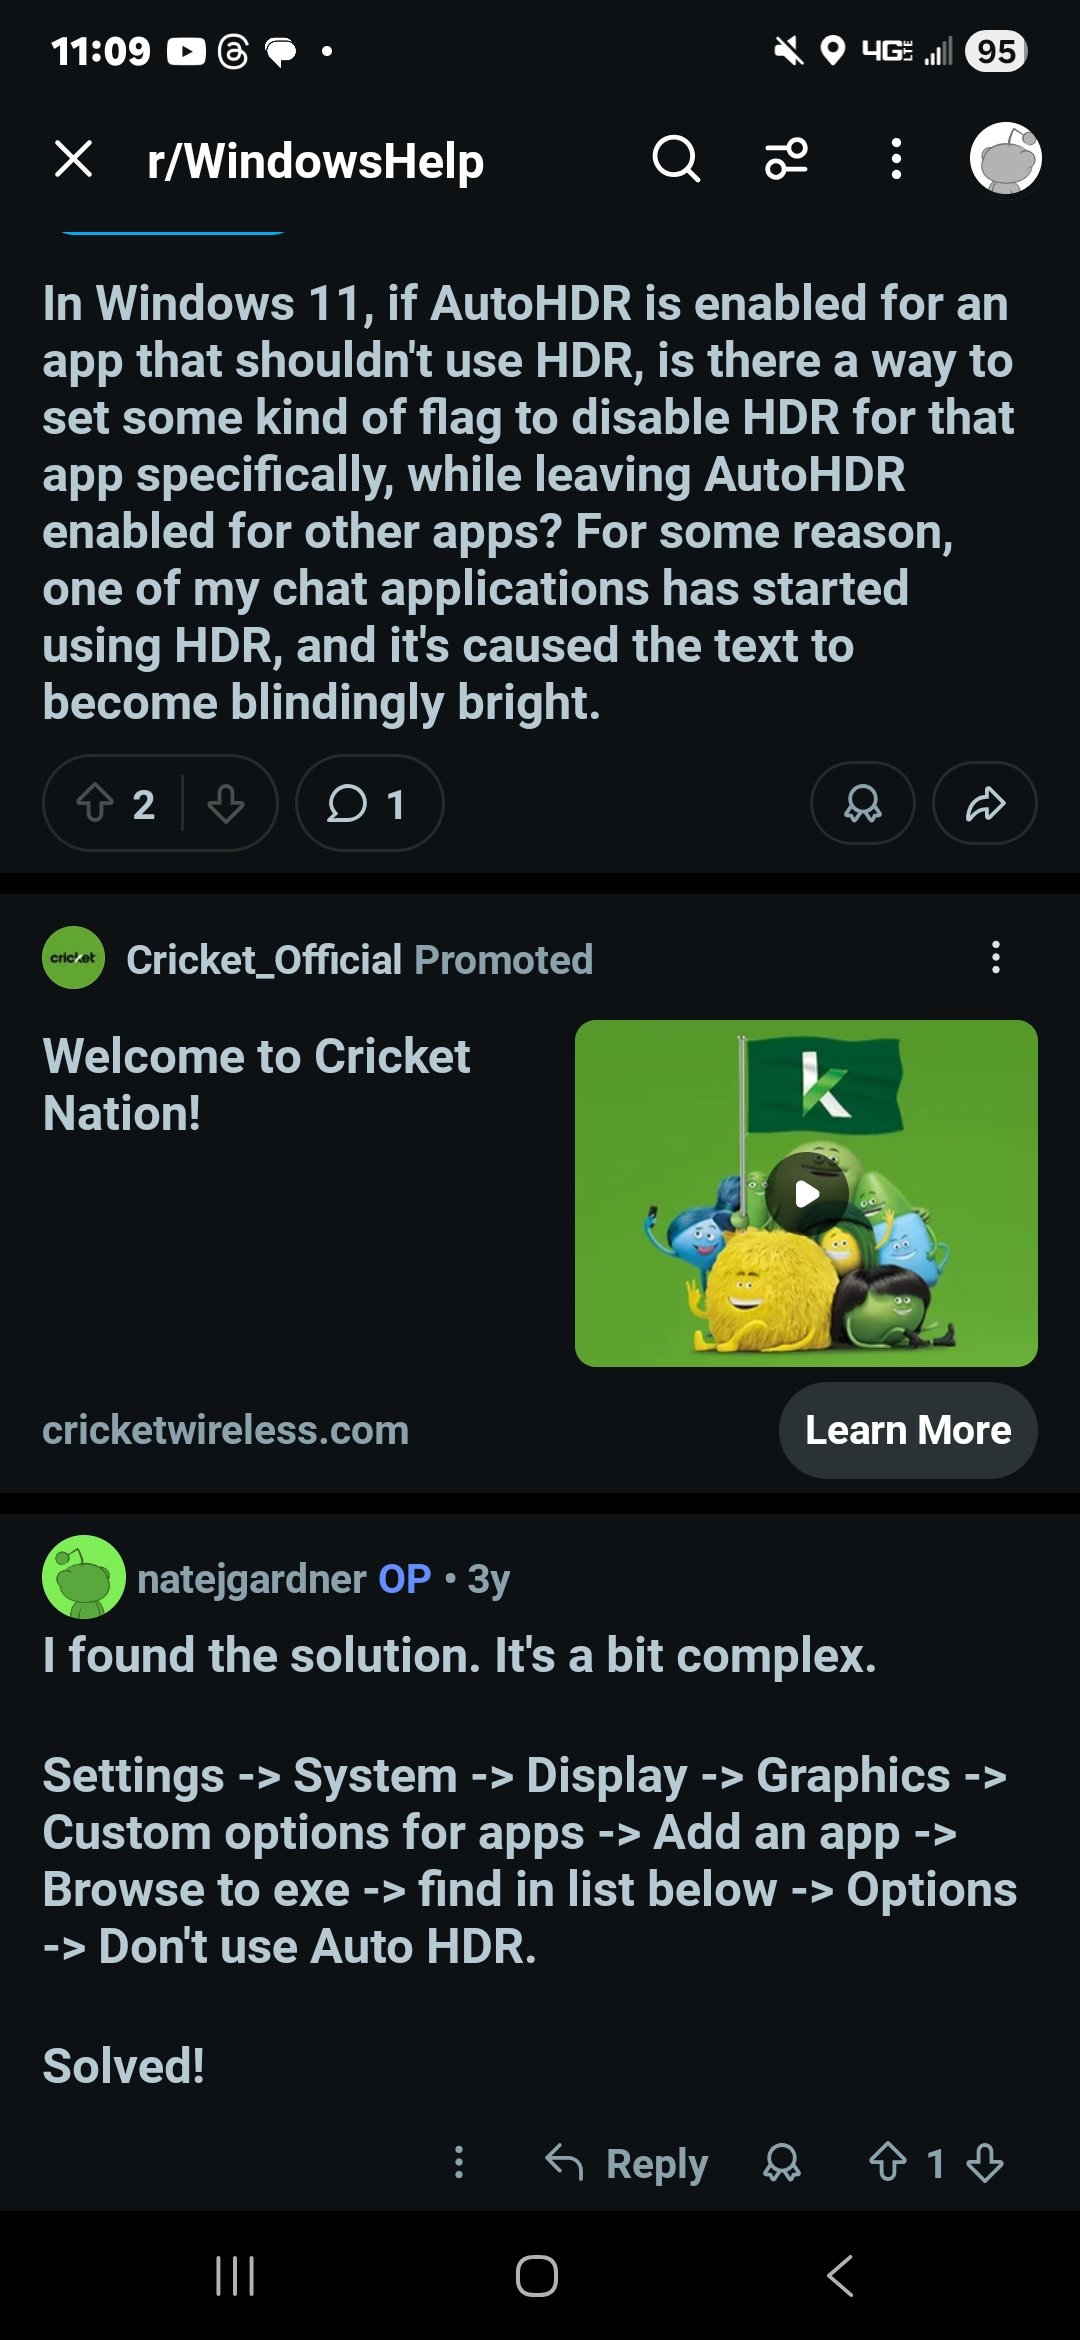Open the cricketwireless.com link
This screenshot has height=2340, width=1080.
pyautogui.click(x=226, y=1430)
